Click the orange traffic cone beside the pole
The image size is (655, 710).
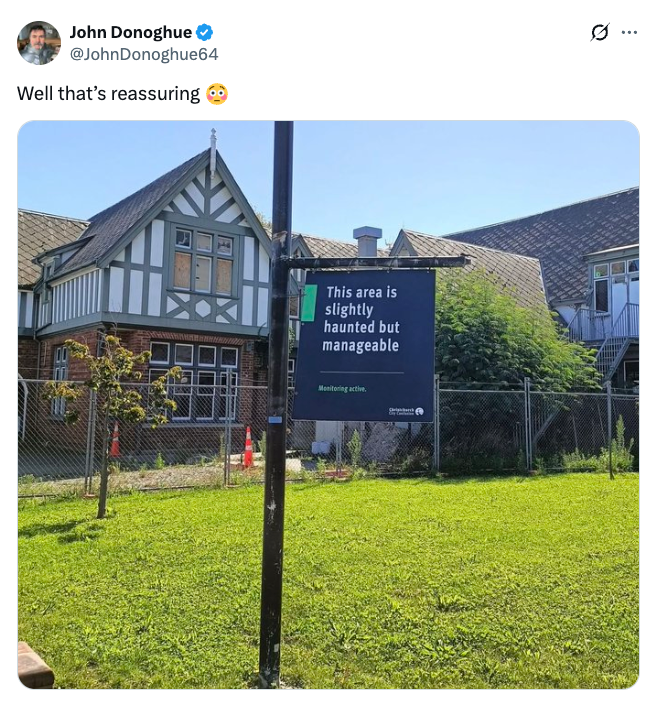pos(248,447)
